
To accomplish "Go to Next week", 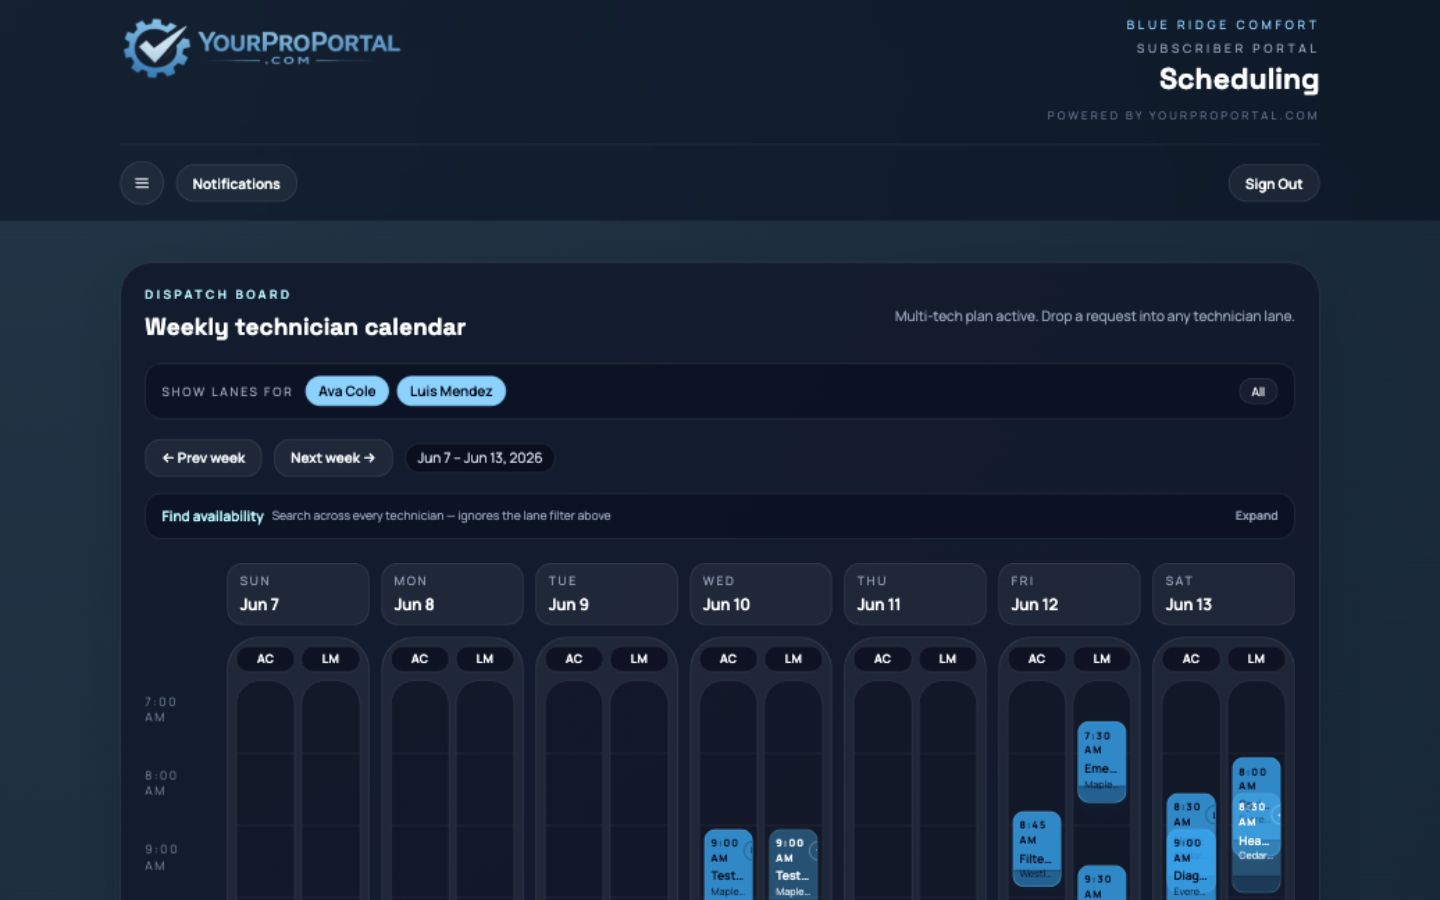I will (333, 458).
